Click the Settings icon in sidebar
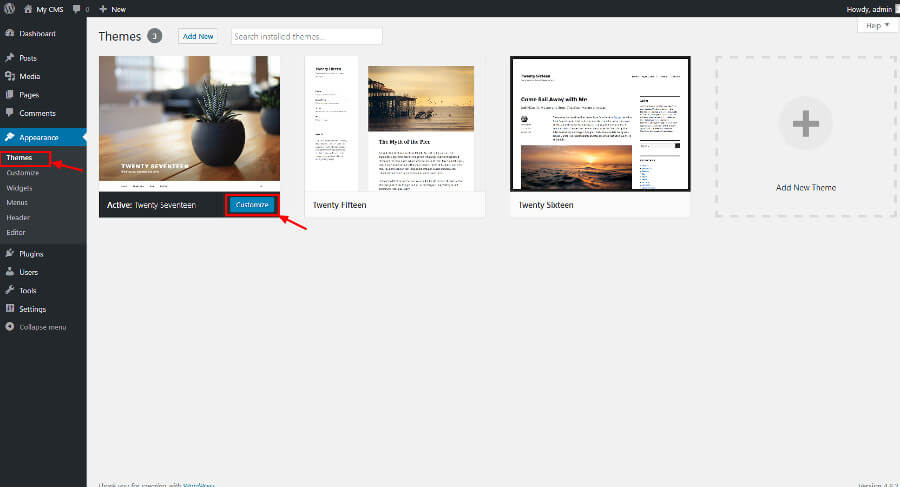 (x=9, y=308)
